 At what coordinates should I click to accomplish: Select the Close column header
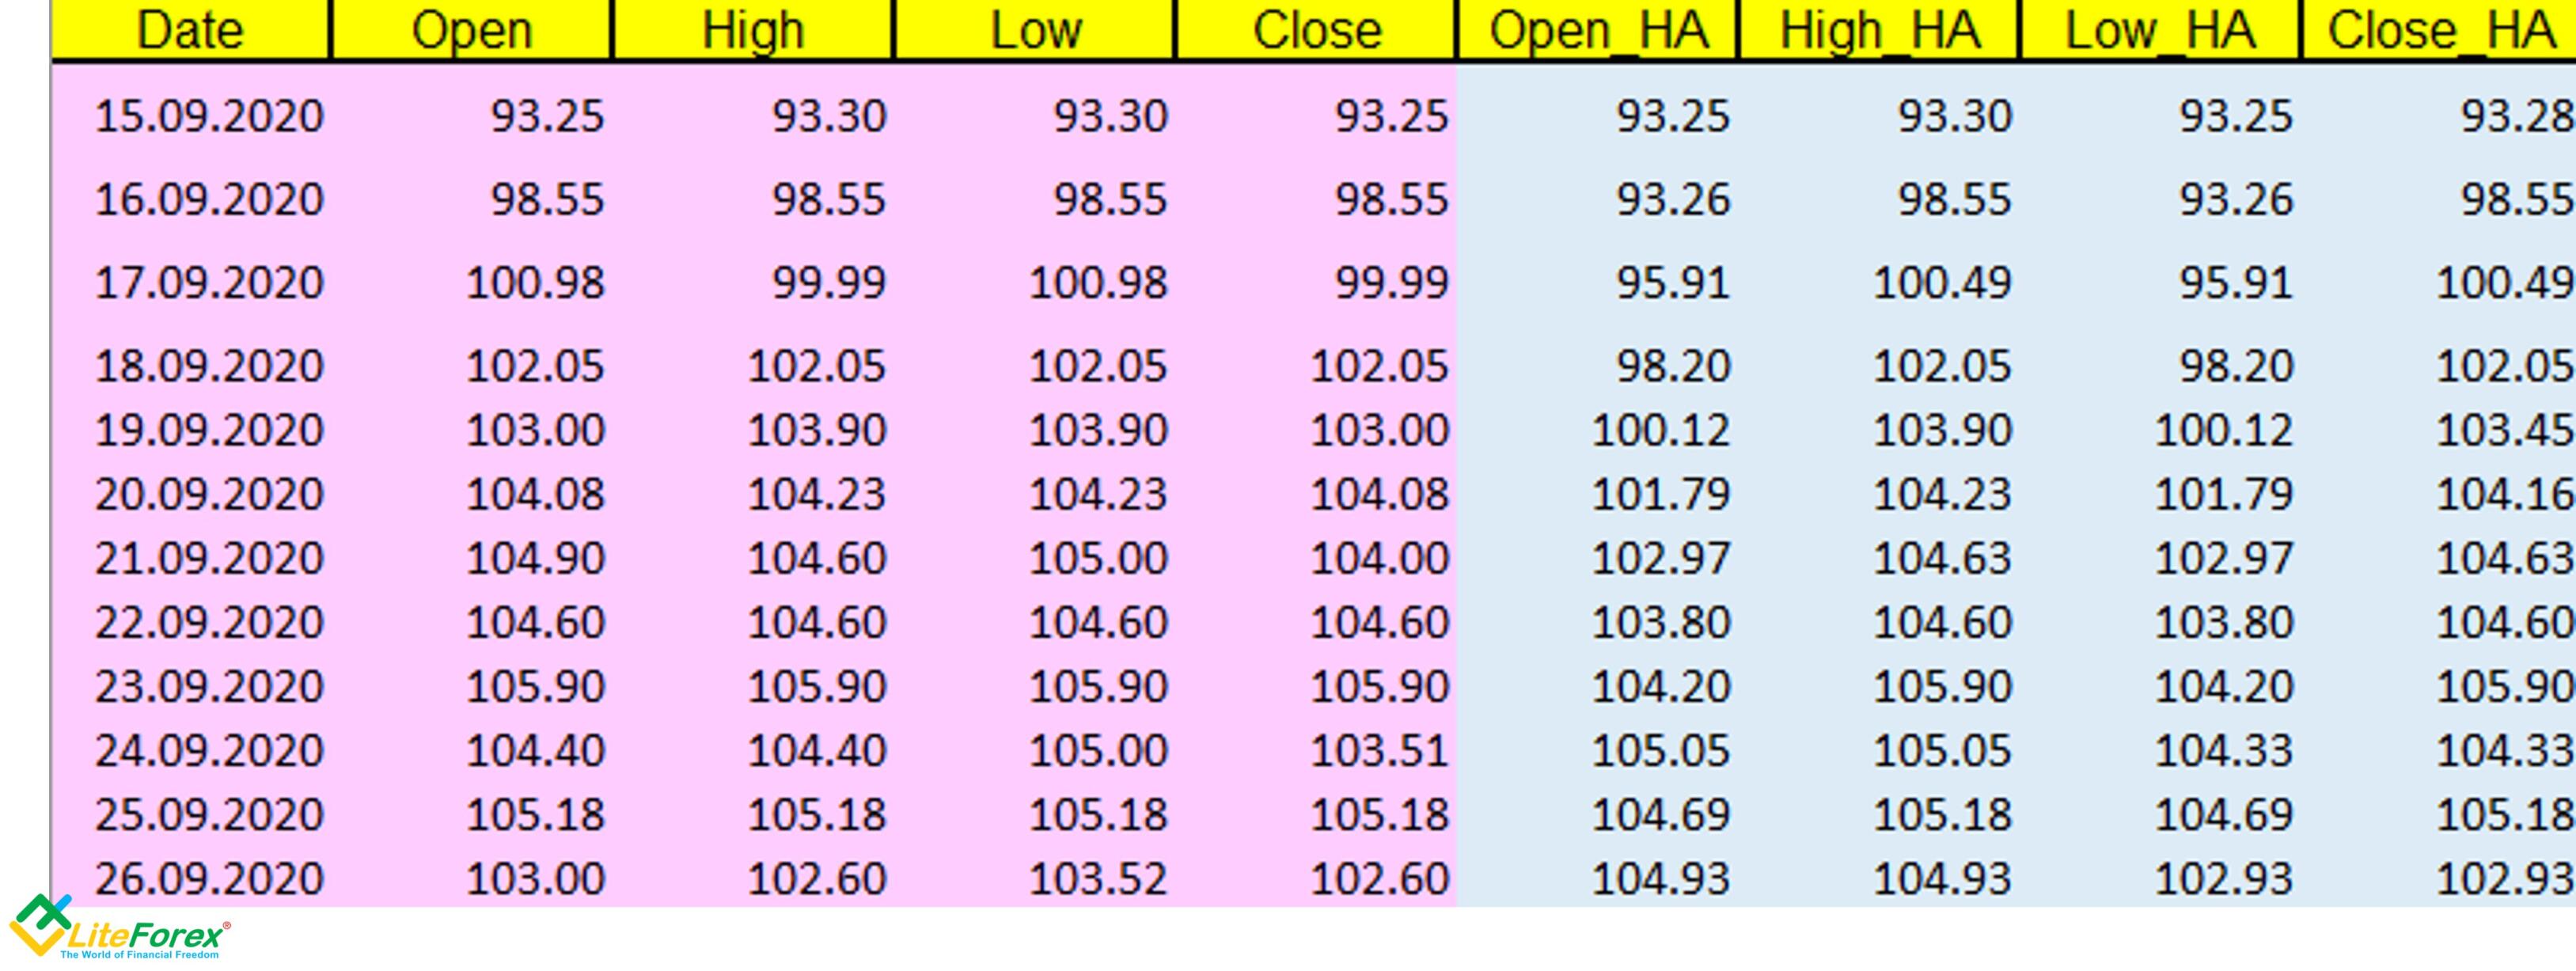pyautogui.click(x=1316, y=29)
